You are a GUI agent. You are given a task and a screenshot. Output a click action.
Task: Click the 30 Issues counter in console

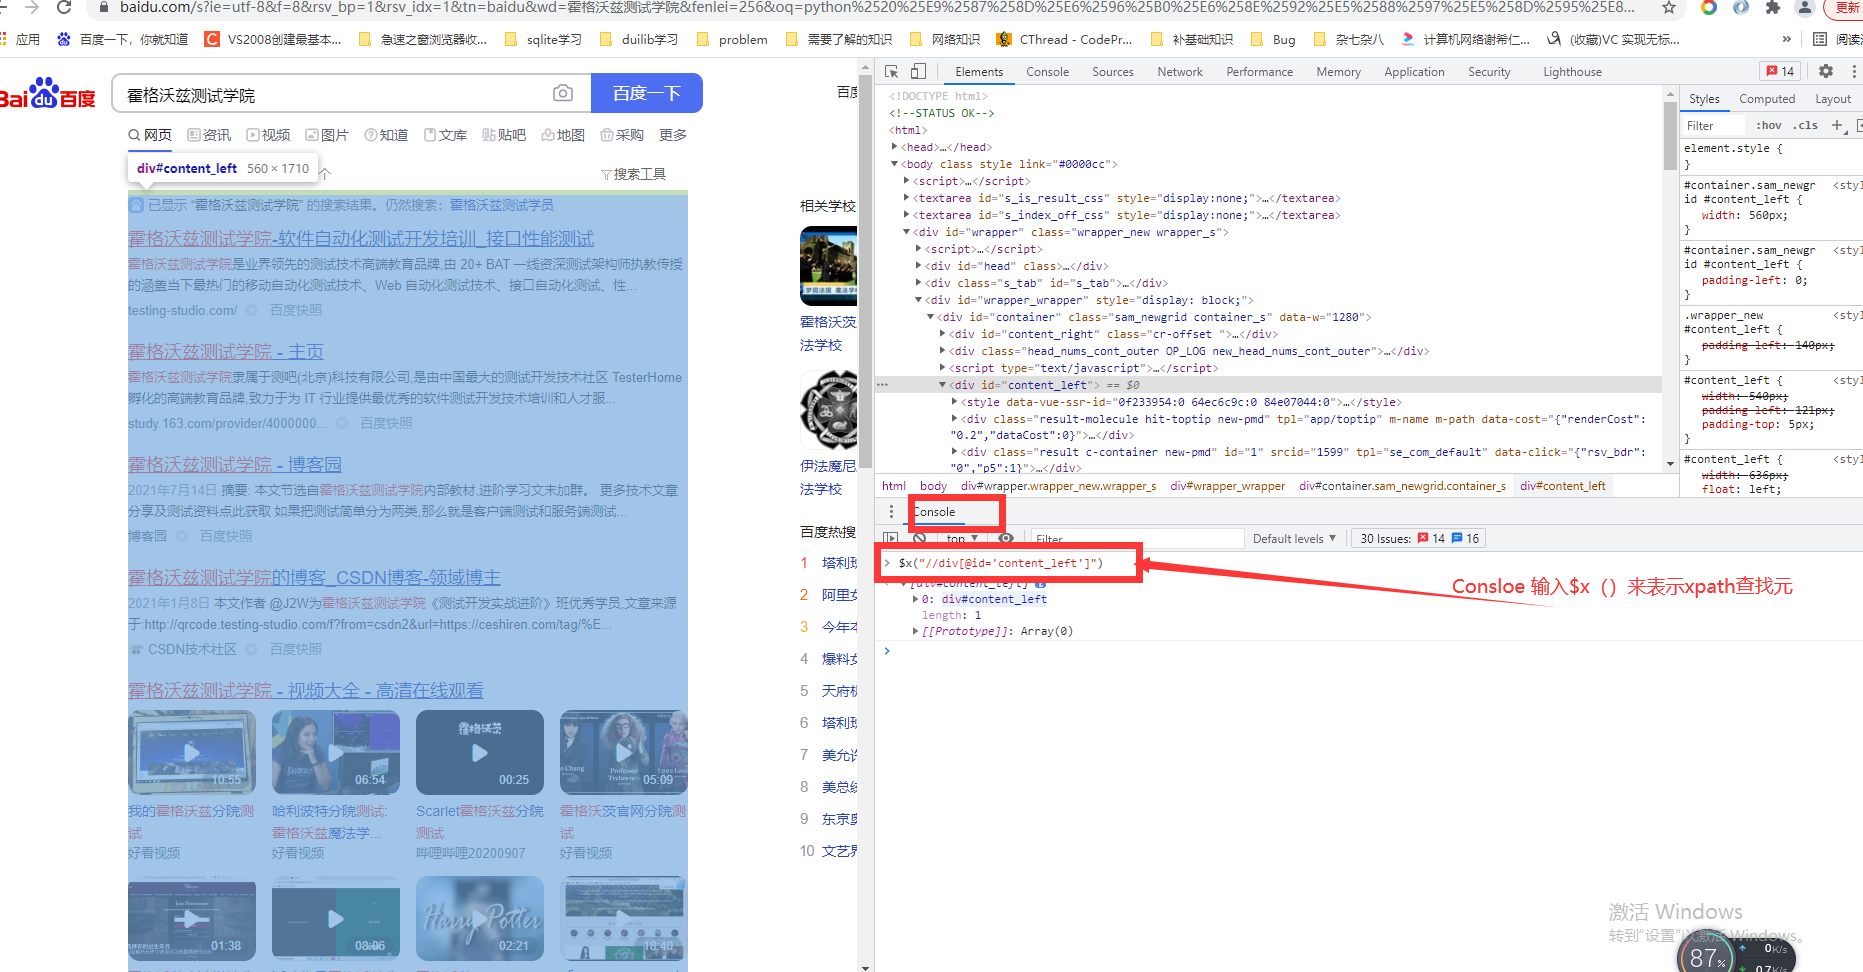[x=1420, y=538]
